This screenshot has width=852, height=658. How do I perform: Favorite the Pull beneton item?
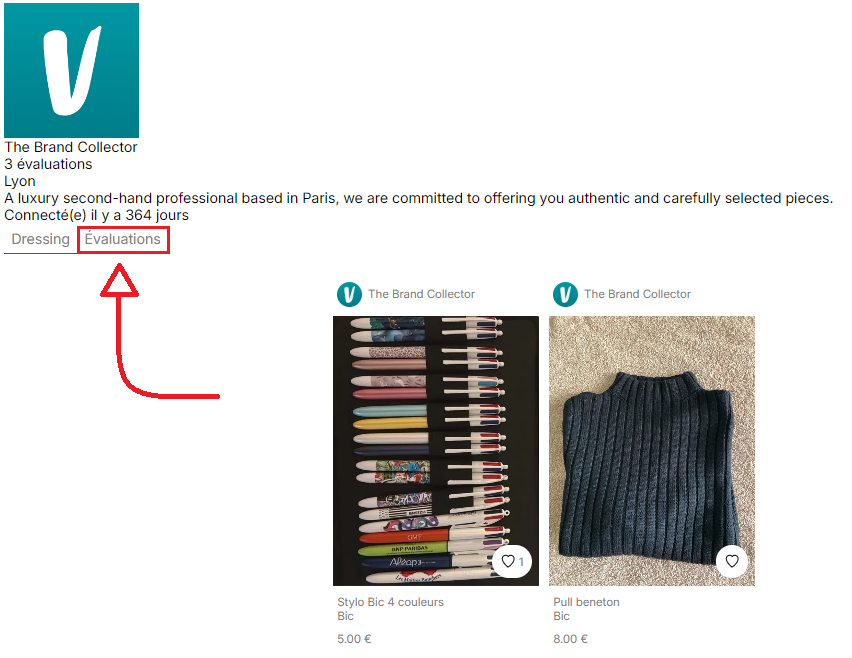pyautogui.click(x=732, y=561)
